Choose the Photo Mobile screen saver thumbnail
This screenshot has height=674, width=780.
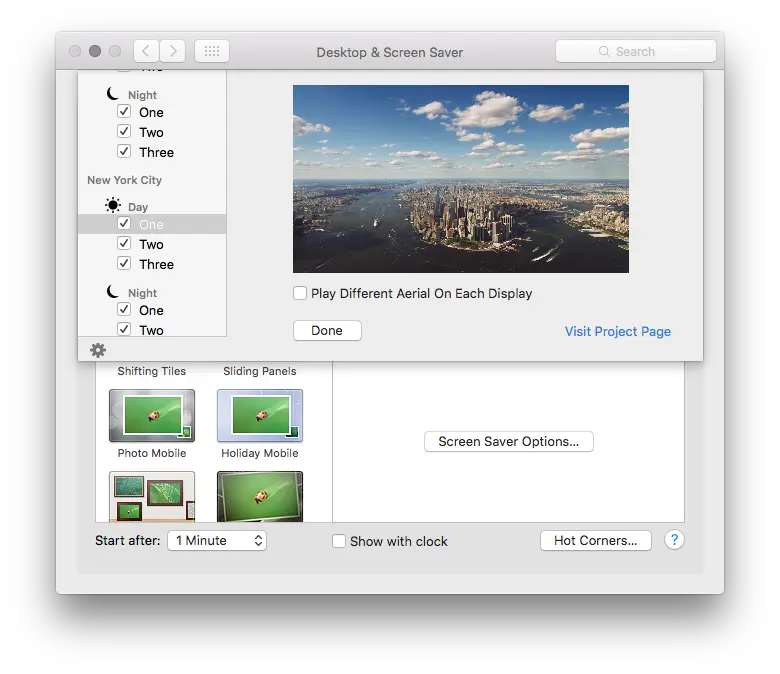tap(152, 415)
